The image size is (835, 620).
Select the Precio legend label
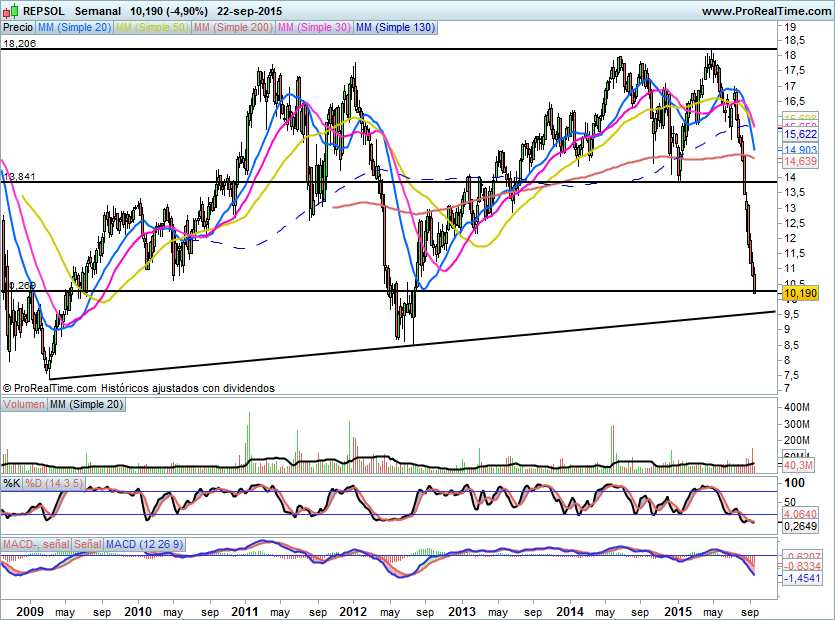coord(18,27)
